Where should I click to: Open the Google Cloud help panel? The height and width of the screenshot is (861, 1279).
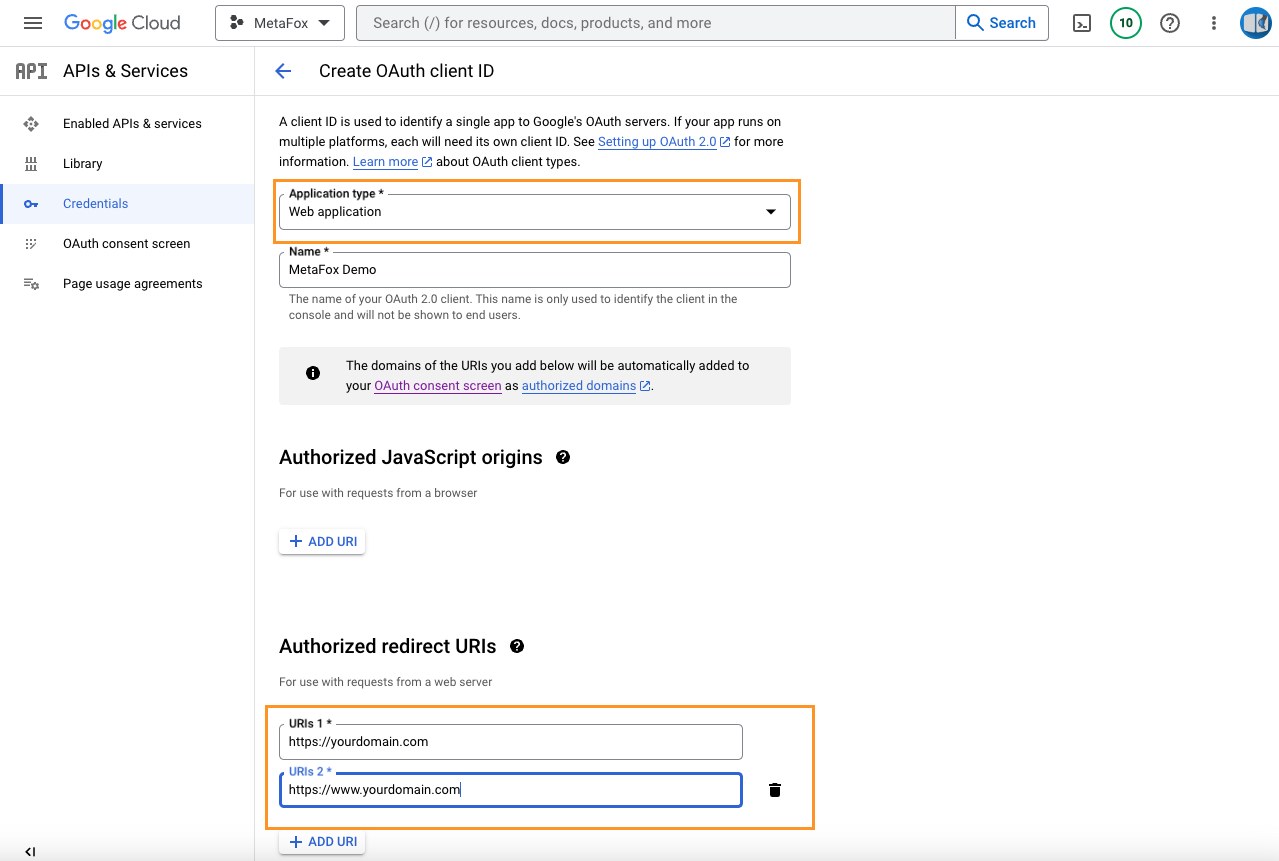tap(1169, 23)
